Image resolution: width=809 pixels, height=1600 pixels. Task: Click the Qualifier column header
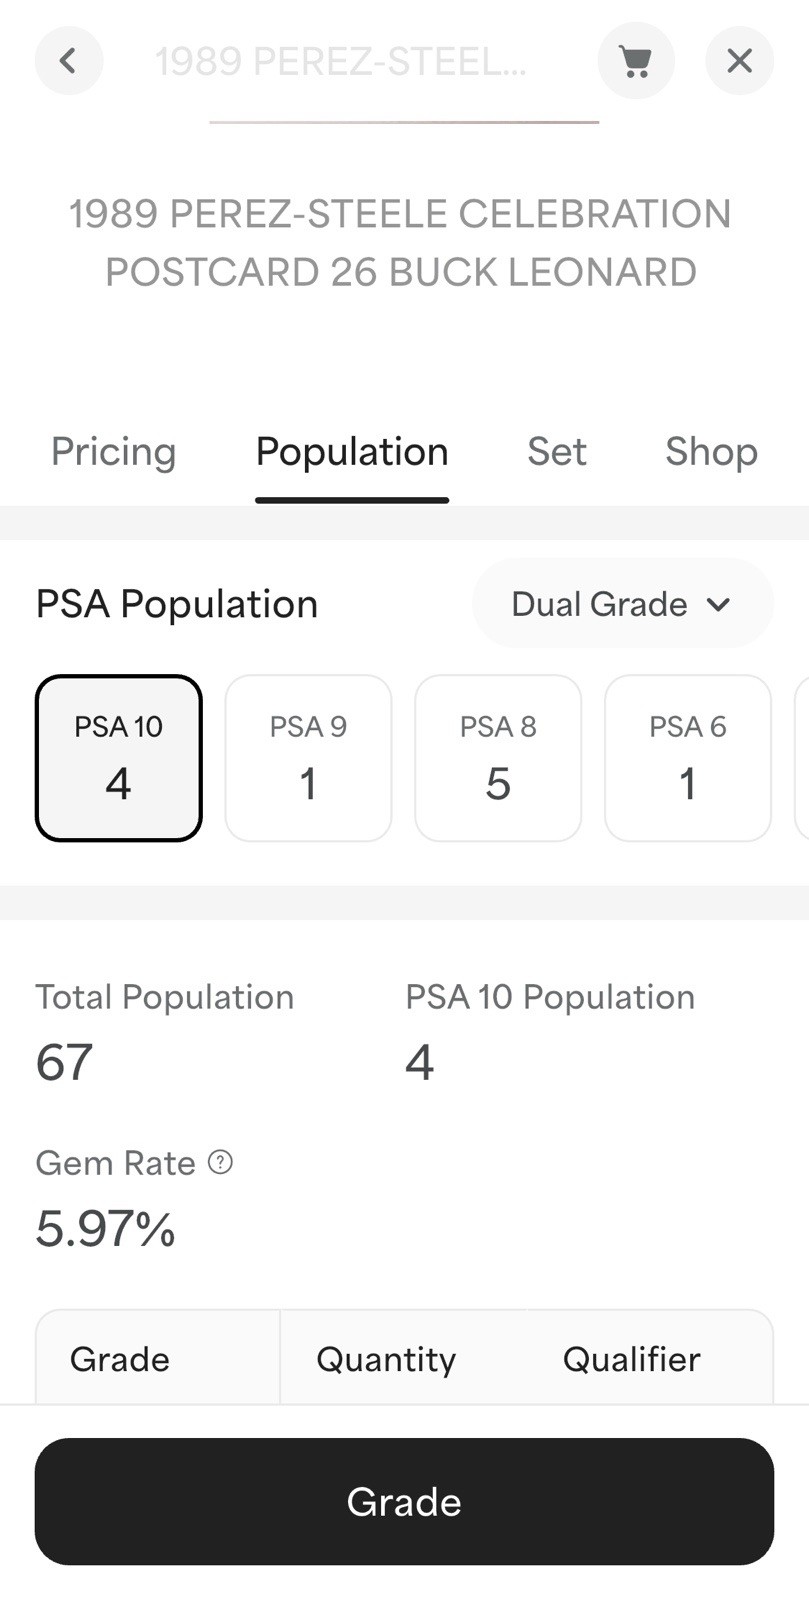[x=632, y=1359]
